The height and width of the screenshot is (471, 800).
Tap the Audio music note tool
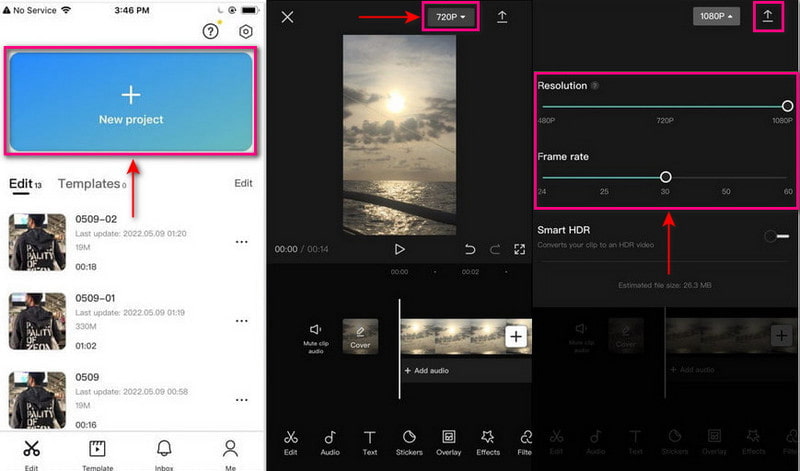[330, 442]
